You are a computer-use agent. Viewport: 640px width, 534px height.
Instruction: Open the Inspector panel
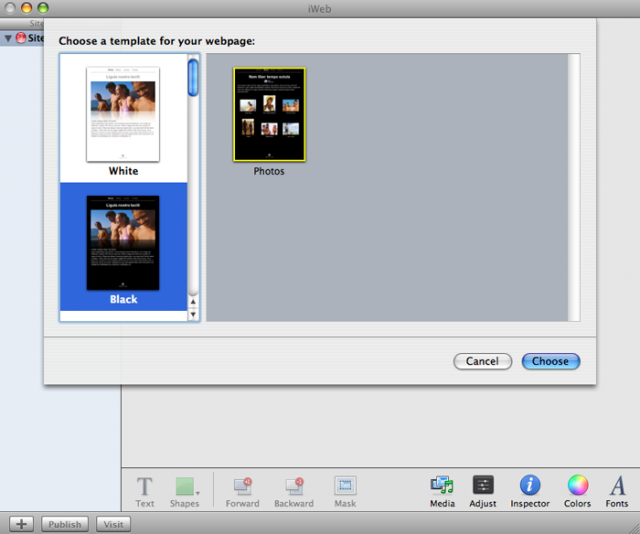[530, 492]
